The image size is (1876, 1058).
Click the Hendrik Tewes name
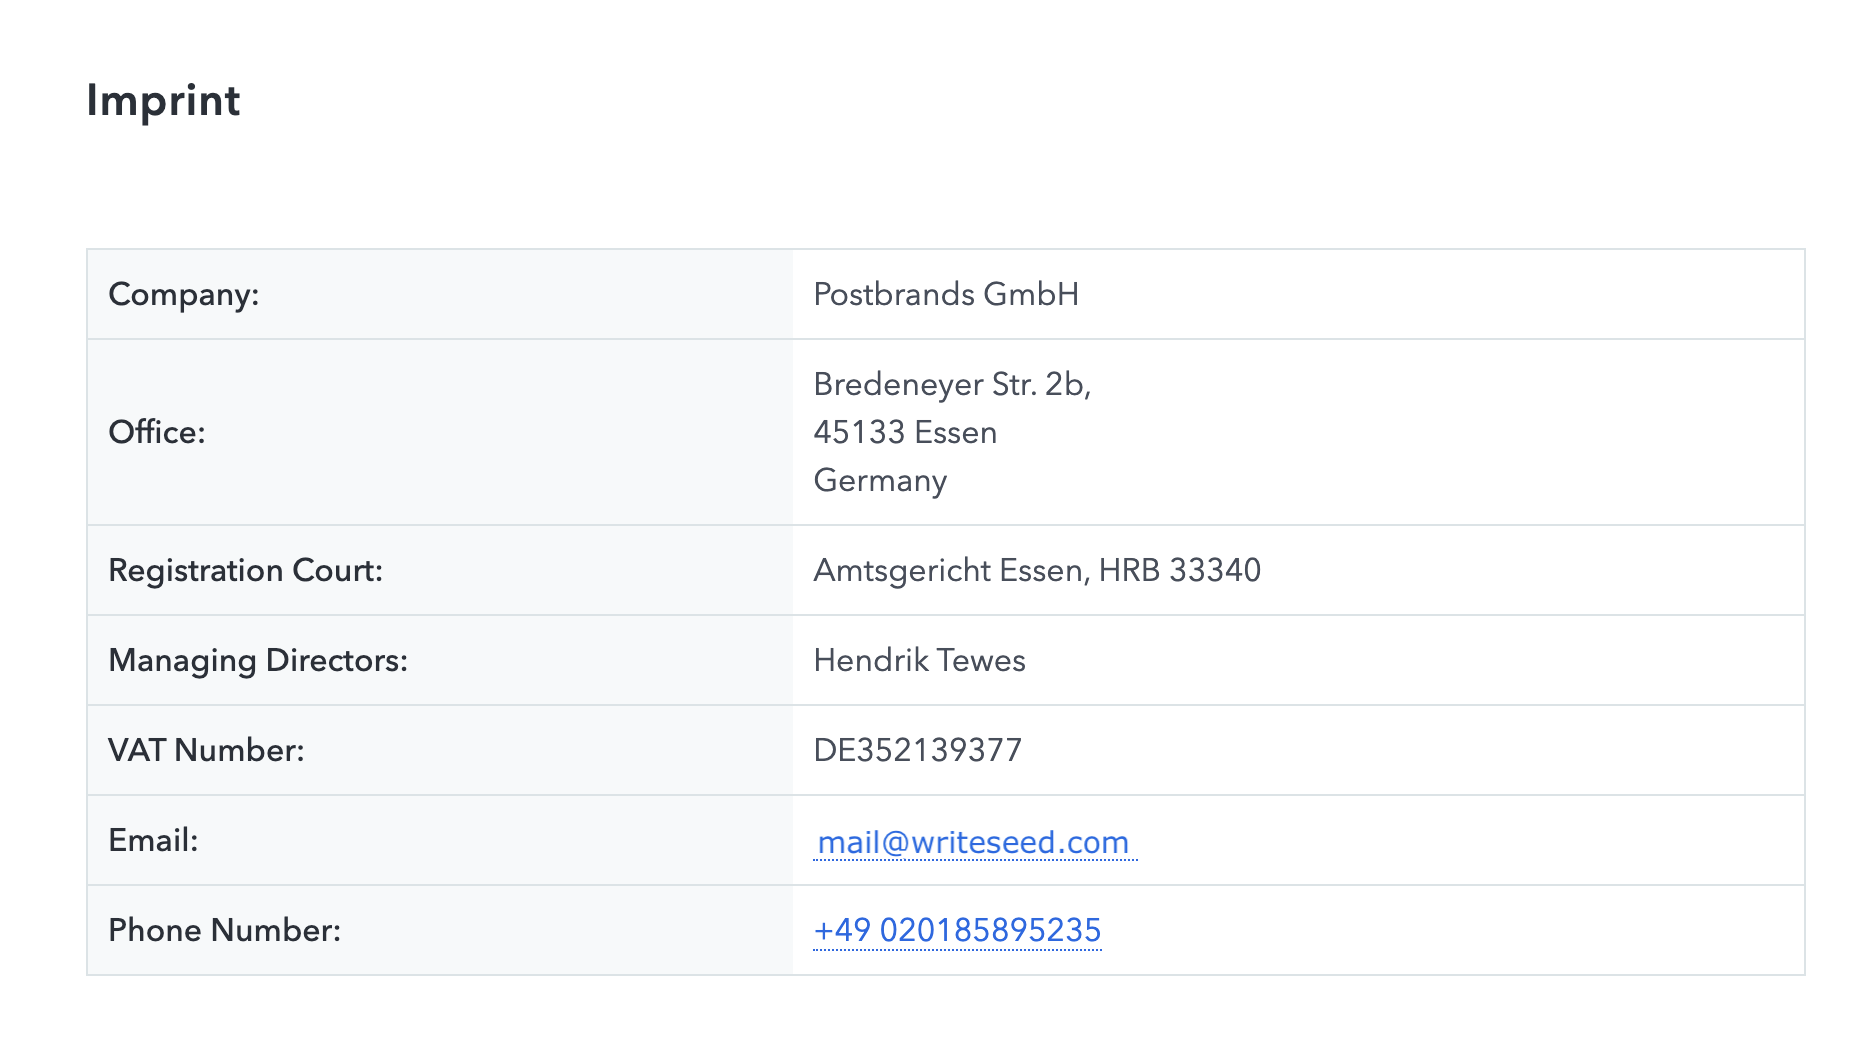point(918,661)
